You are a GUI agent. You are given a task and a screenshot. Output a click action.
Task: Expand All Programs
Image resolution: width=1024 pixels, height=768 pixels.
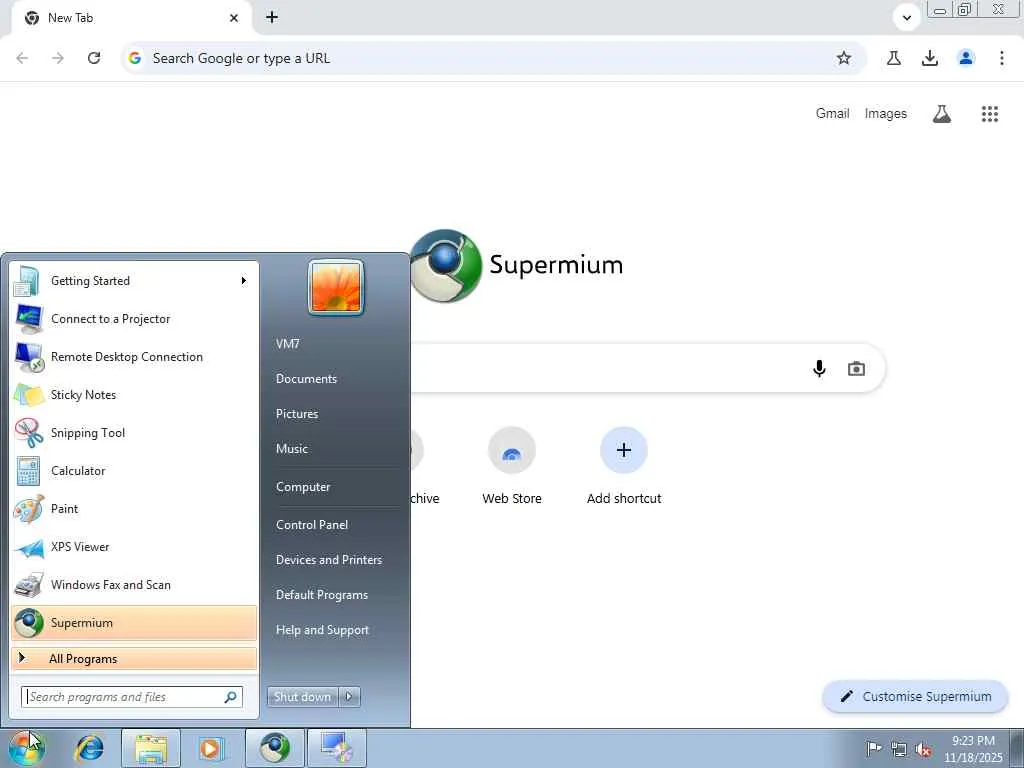pos(134,658)
